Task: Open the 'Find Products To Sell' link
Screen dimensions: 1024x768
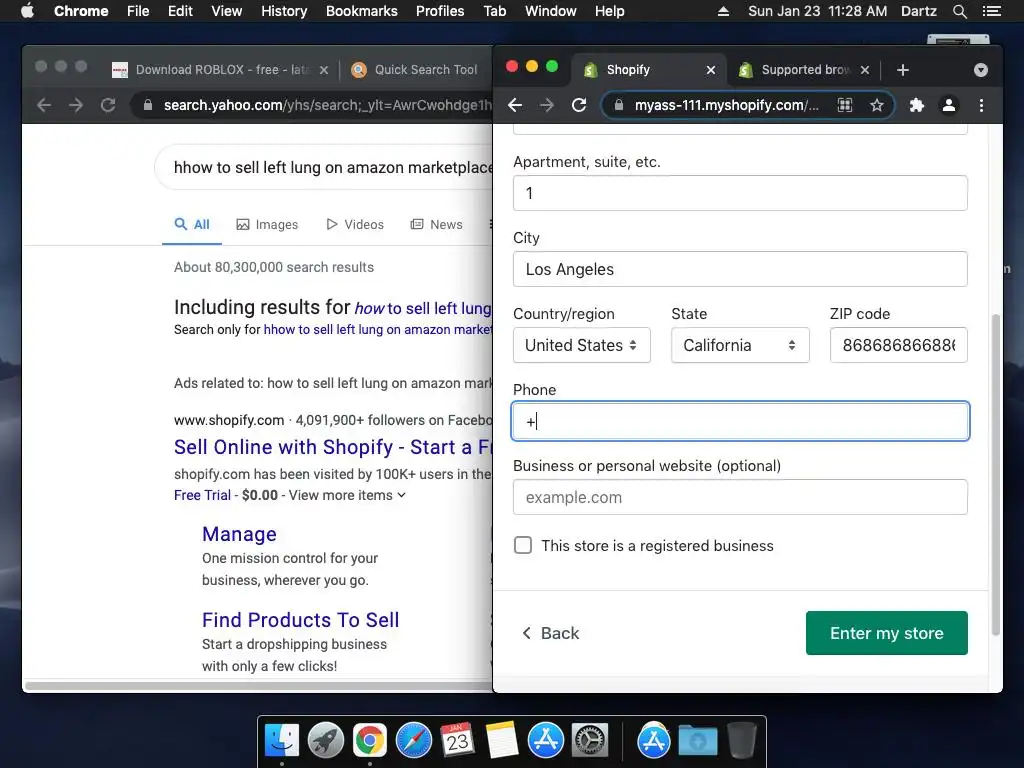Action: 300,619
